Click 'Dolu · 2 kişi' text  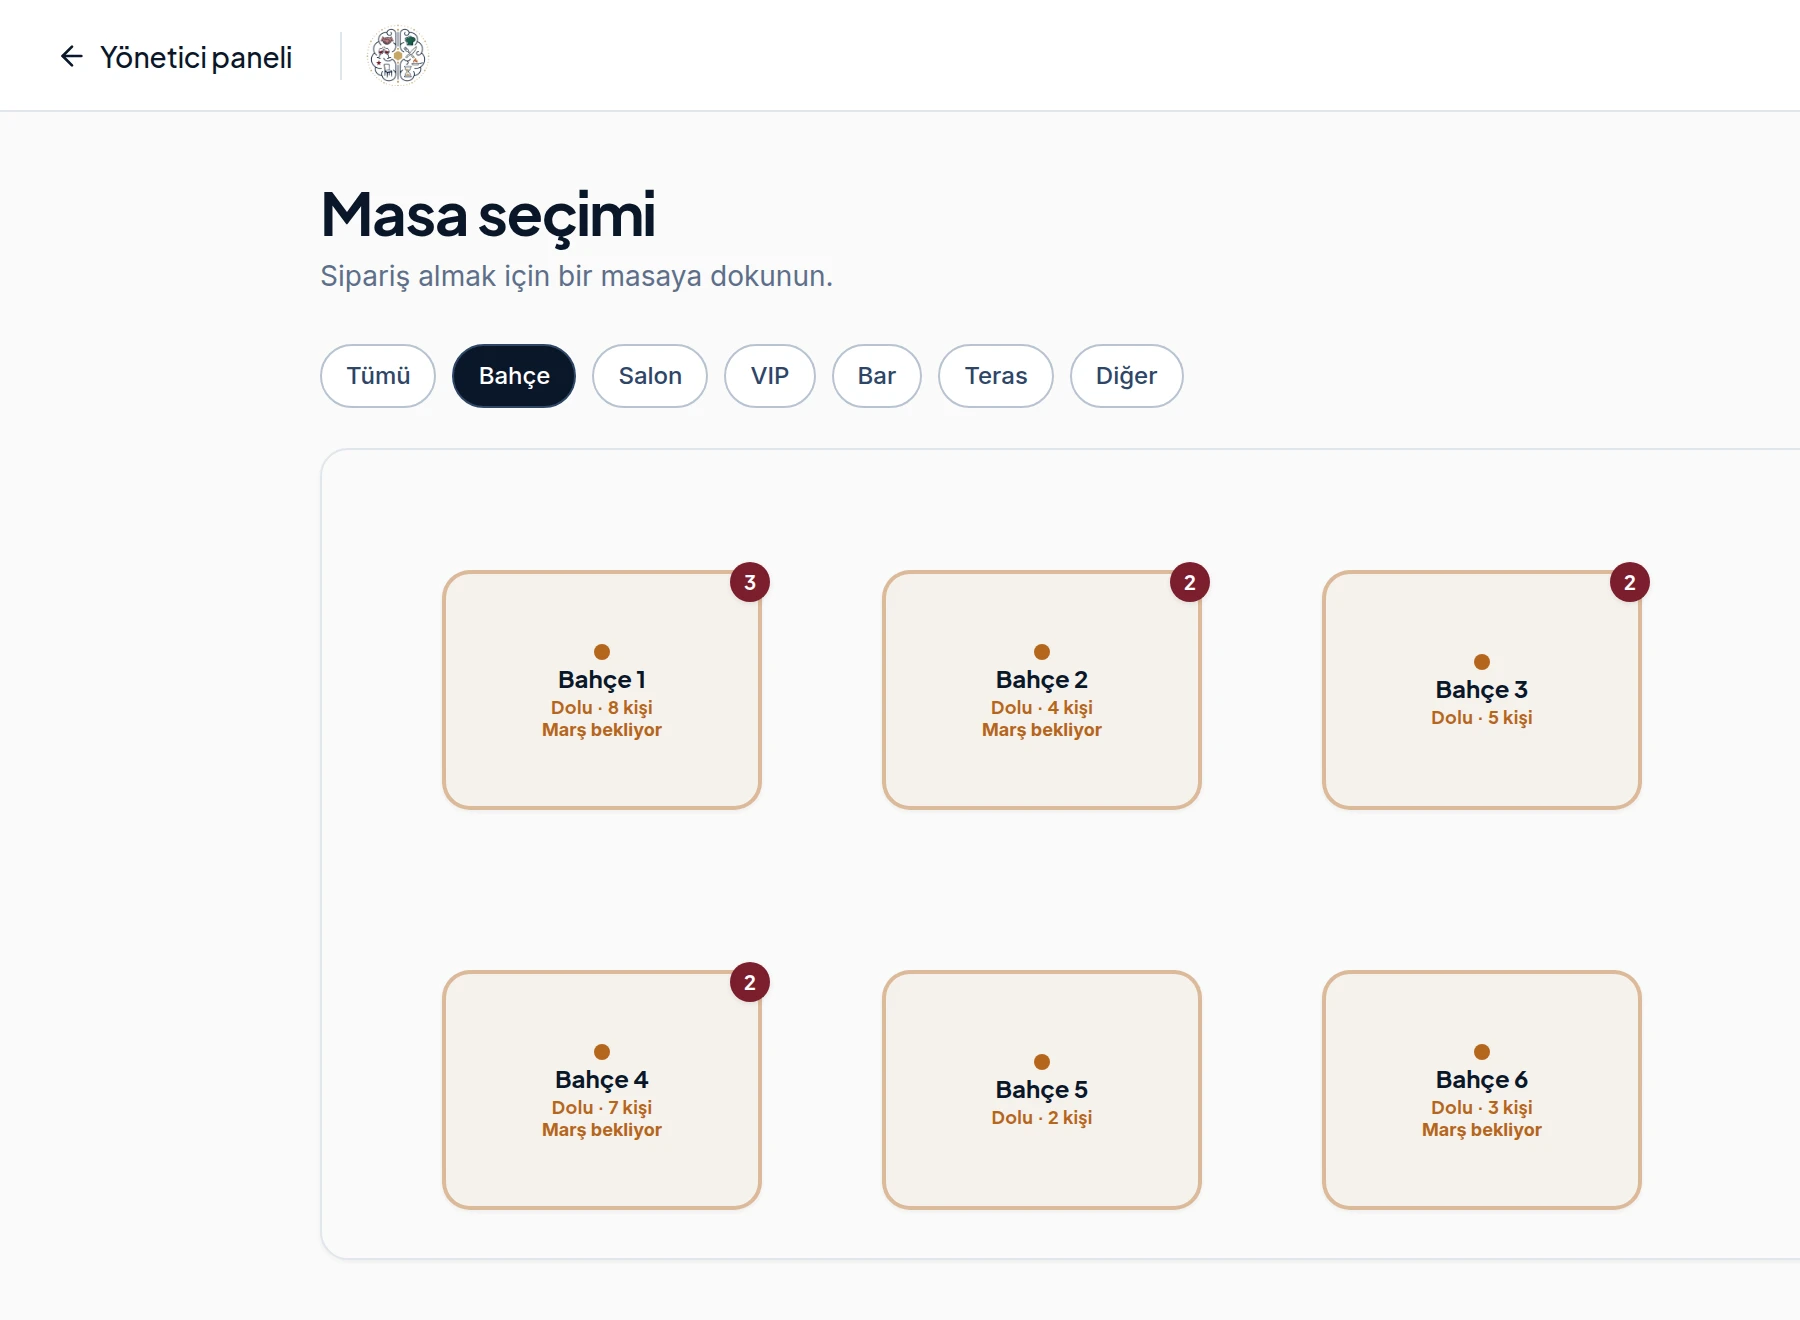1042,1118
